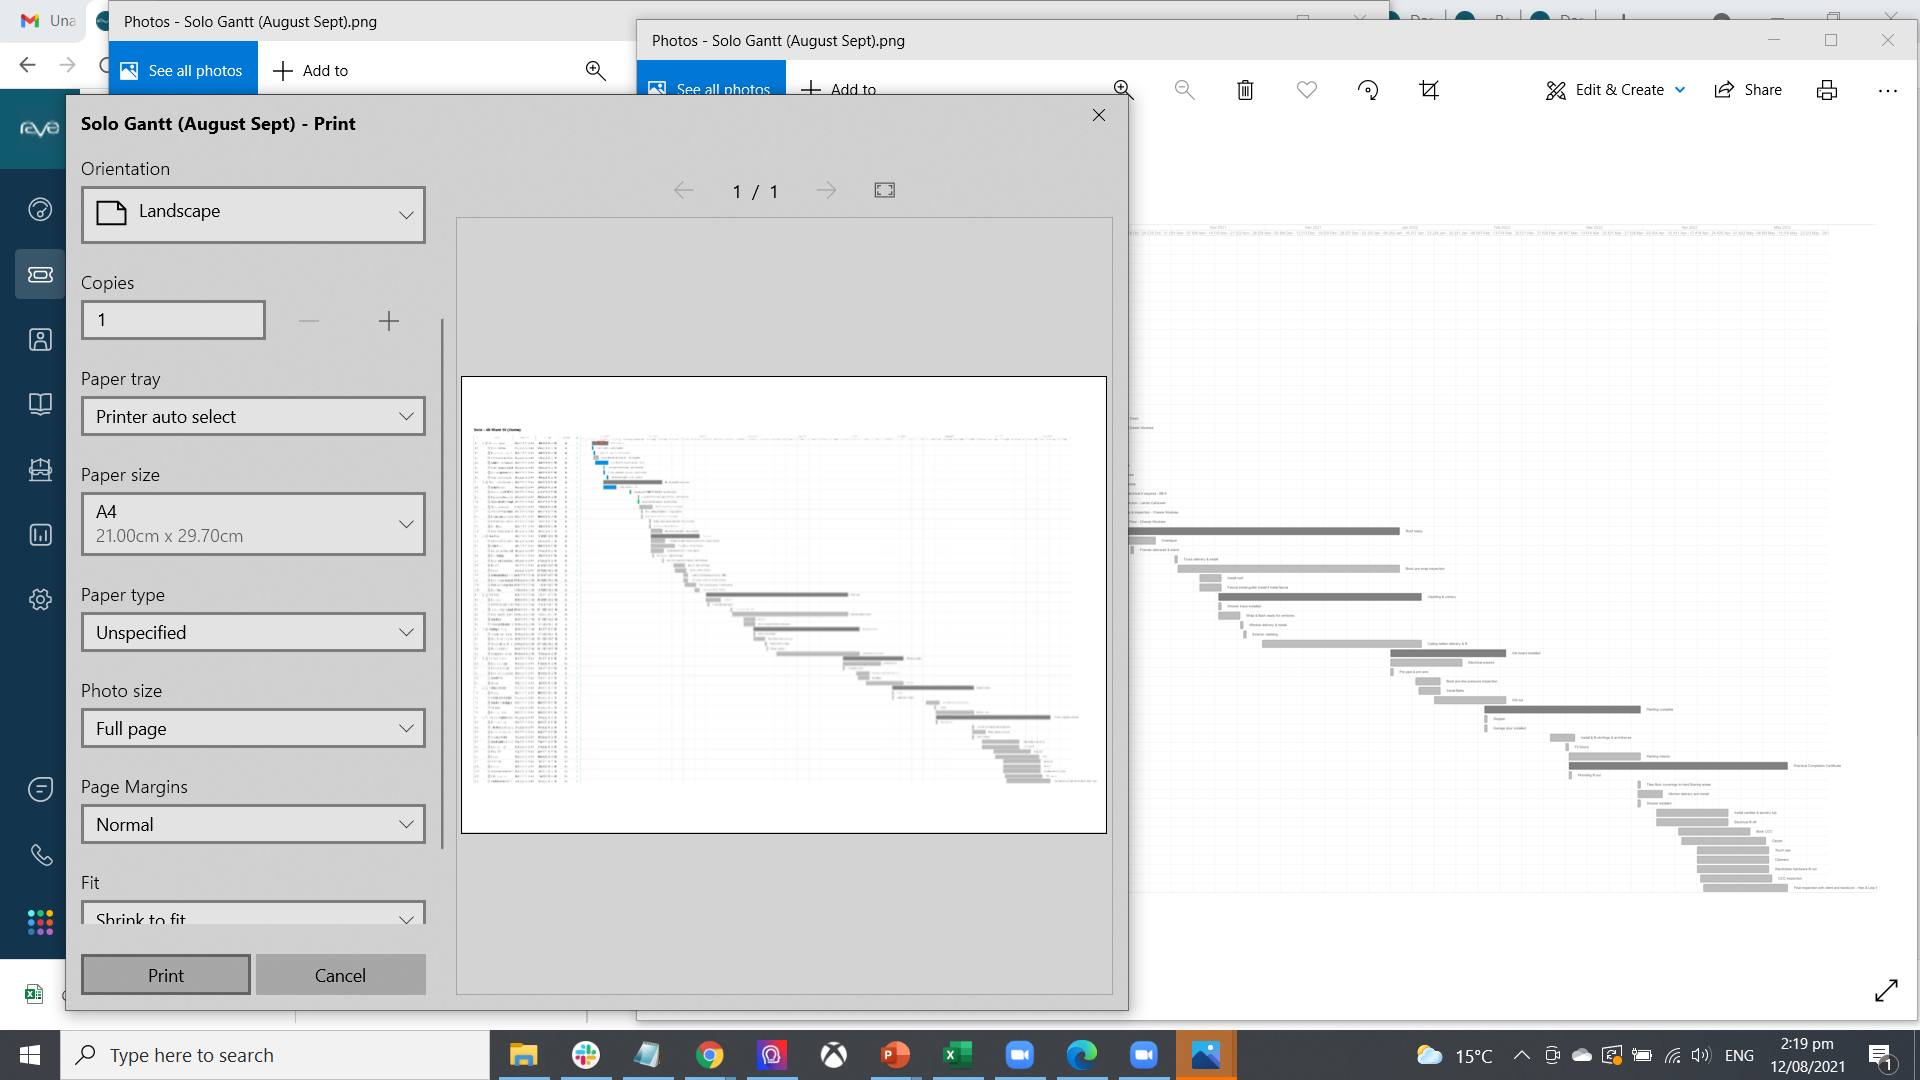
Task: Open the Crop and rotate tool
Action: (1428, 90)
